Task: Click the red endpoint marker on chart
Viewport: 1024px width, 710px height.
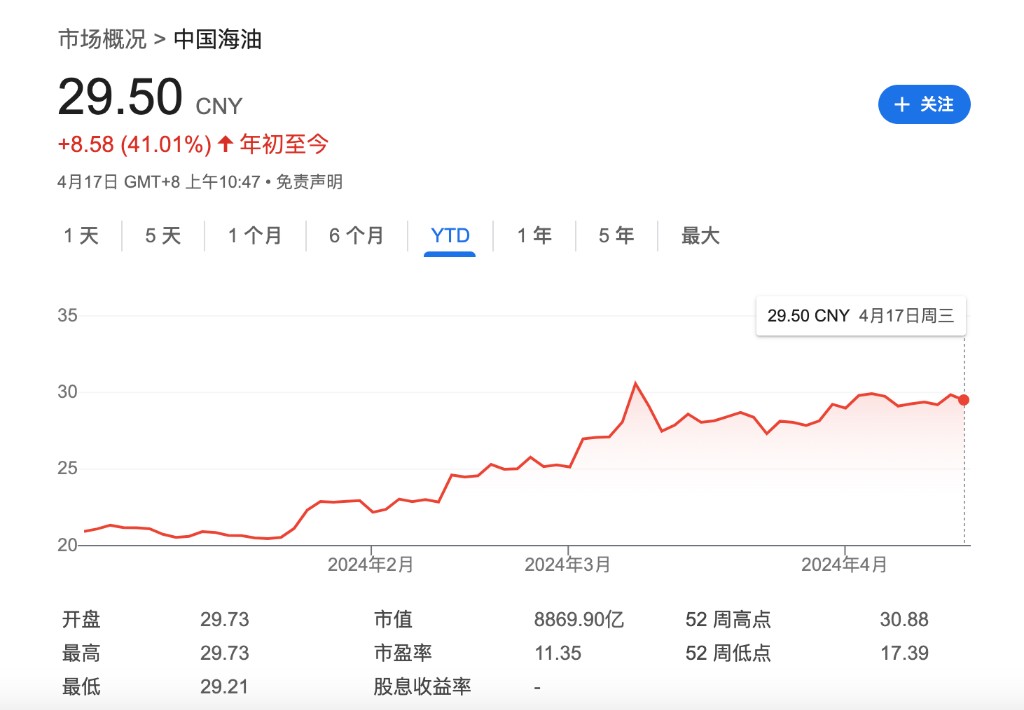Action: click(963, 400)
